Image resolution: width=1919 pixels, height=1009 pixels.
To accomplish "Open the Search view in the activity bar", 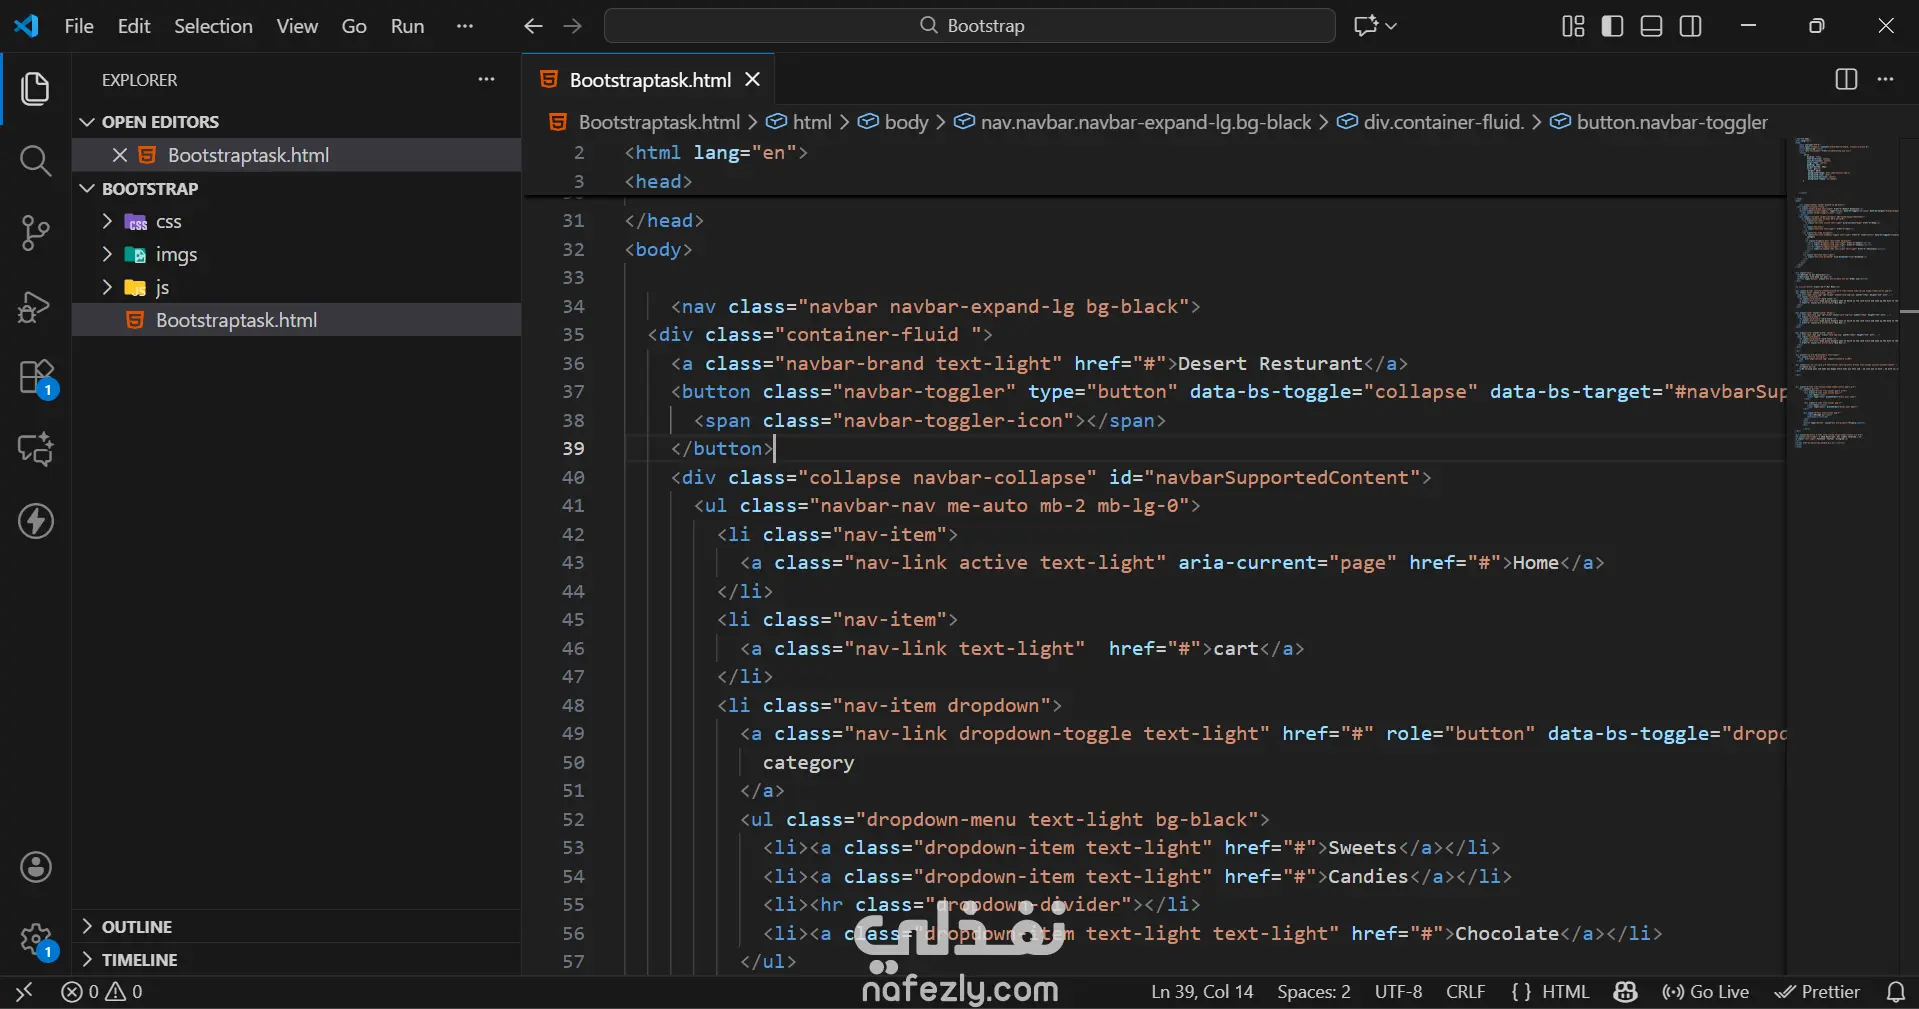I will click(35, 160).
